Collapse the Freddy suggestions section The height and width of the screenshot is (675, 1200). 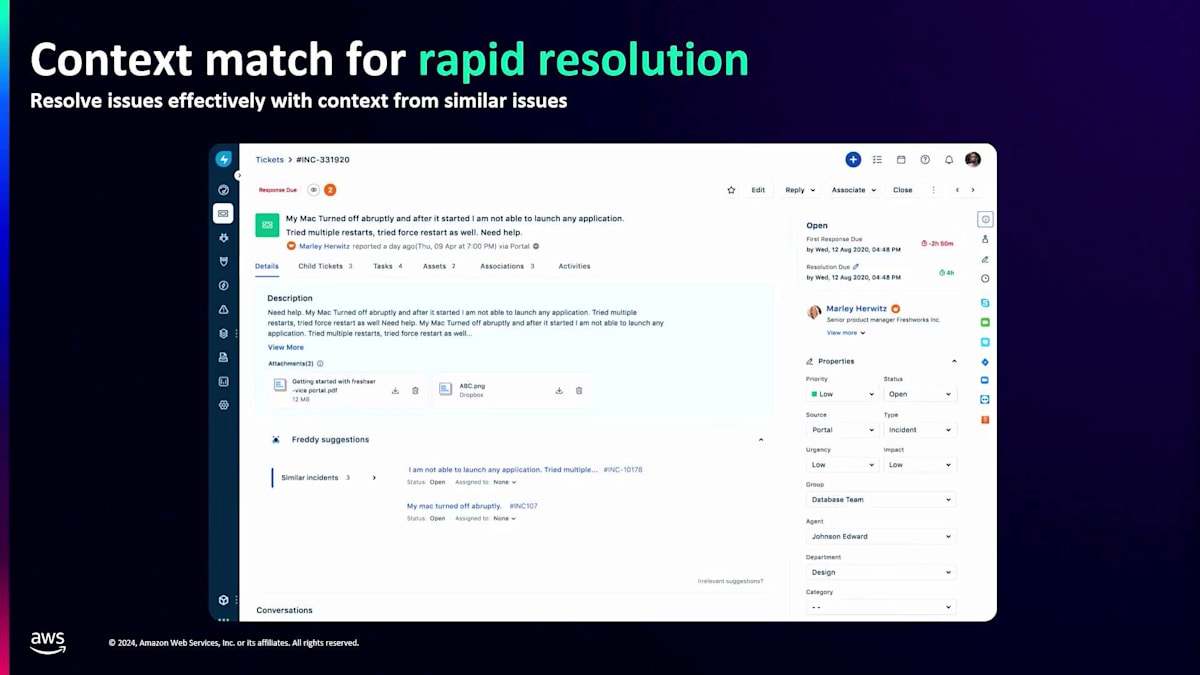coord(761,440)
